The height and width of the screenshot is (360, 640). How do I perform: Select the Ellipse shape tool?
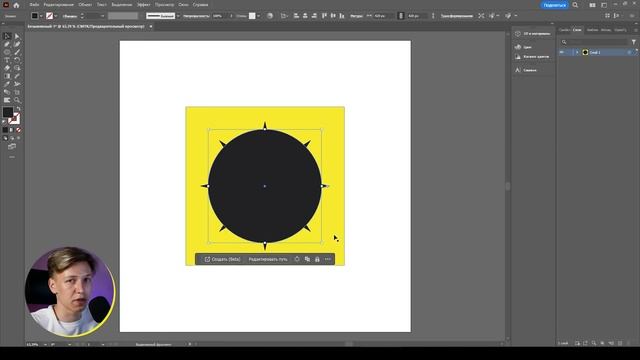(x=7, y=52)
